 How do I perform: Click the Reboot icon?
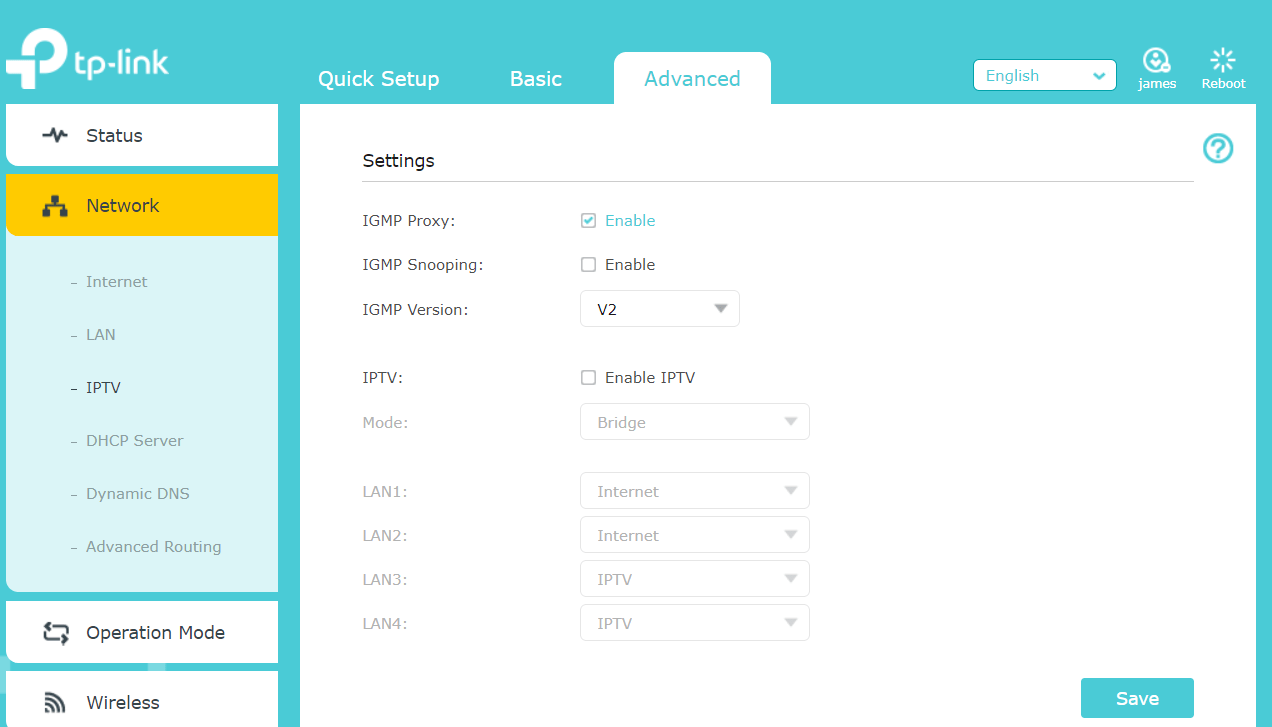point(1223,61)
